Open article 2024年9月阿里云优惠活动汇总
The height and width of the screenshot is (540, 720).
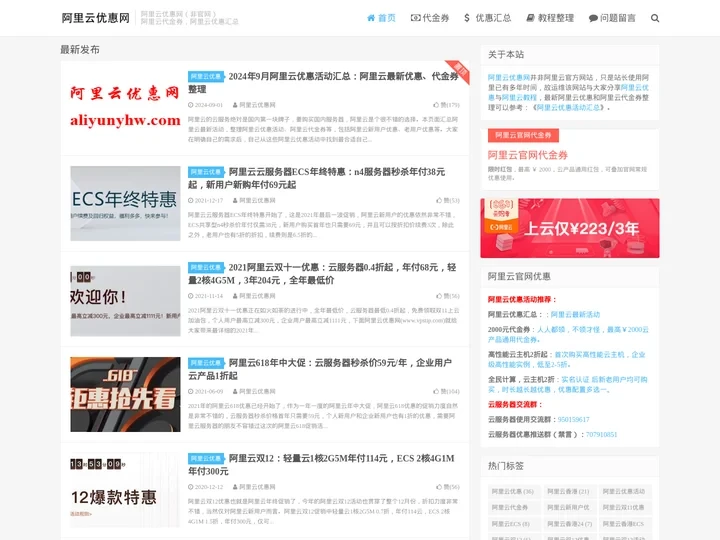pos(323,83)
